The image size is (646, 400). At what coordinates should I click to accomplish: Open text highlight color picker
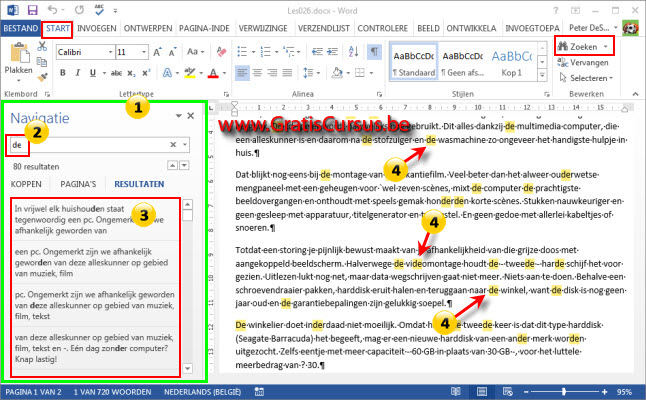(190, 73)
